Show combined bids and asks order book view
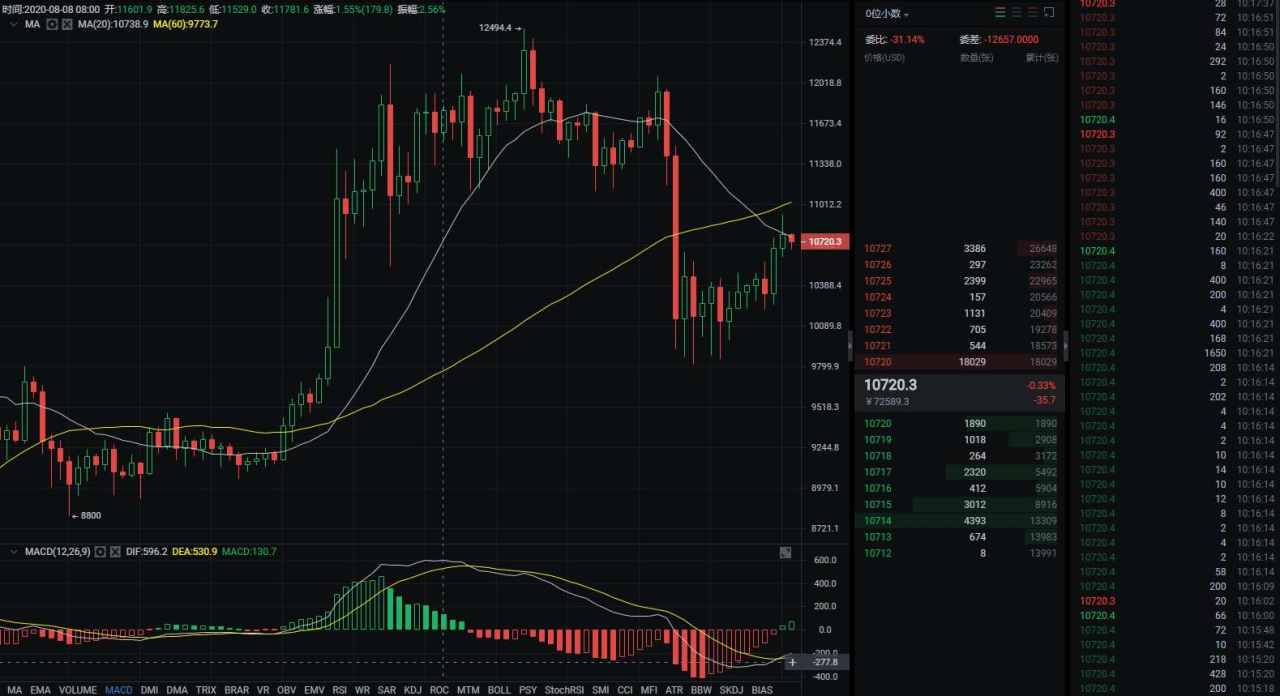The image size is (1280, 696). [1001, 12]
